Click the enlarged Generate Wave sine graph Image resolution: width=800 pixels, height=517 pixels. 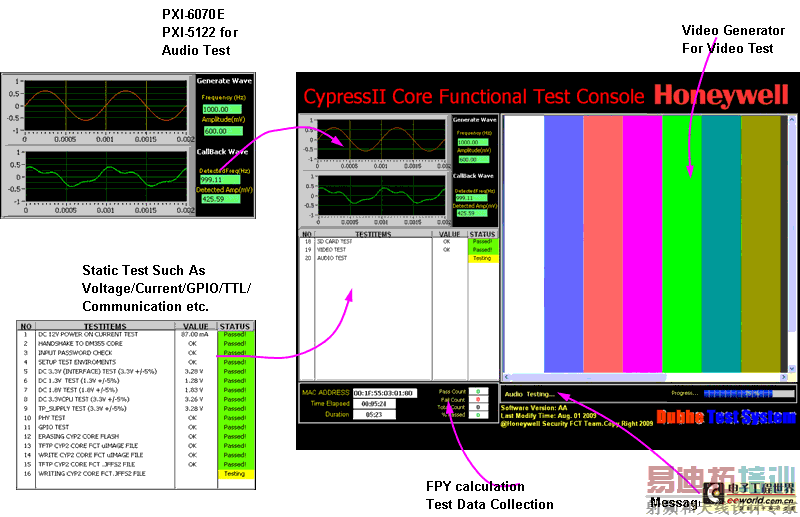click(x=106, y=106)
